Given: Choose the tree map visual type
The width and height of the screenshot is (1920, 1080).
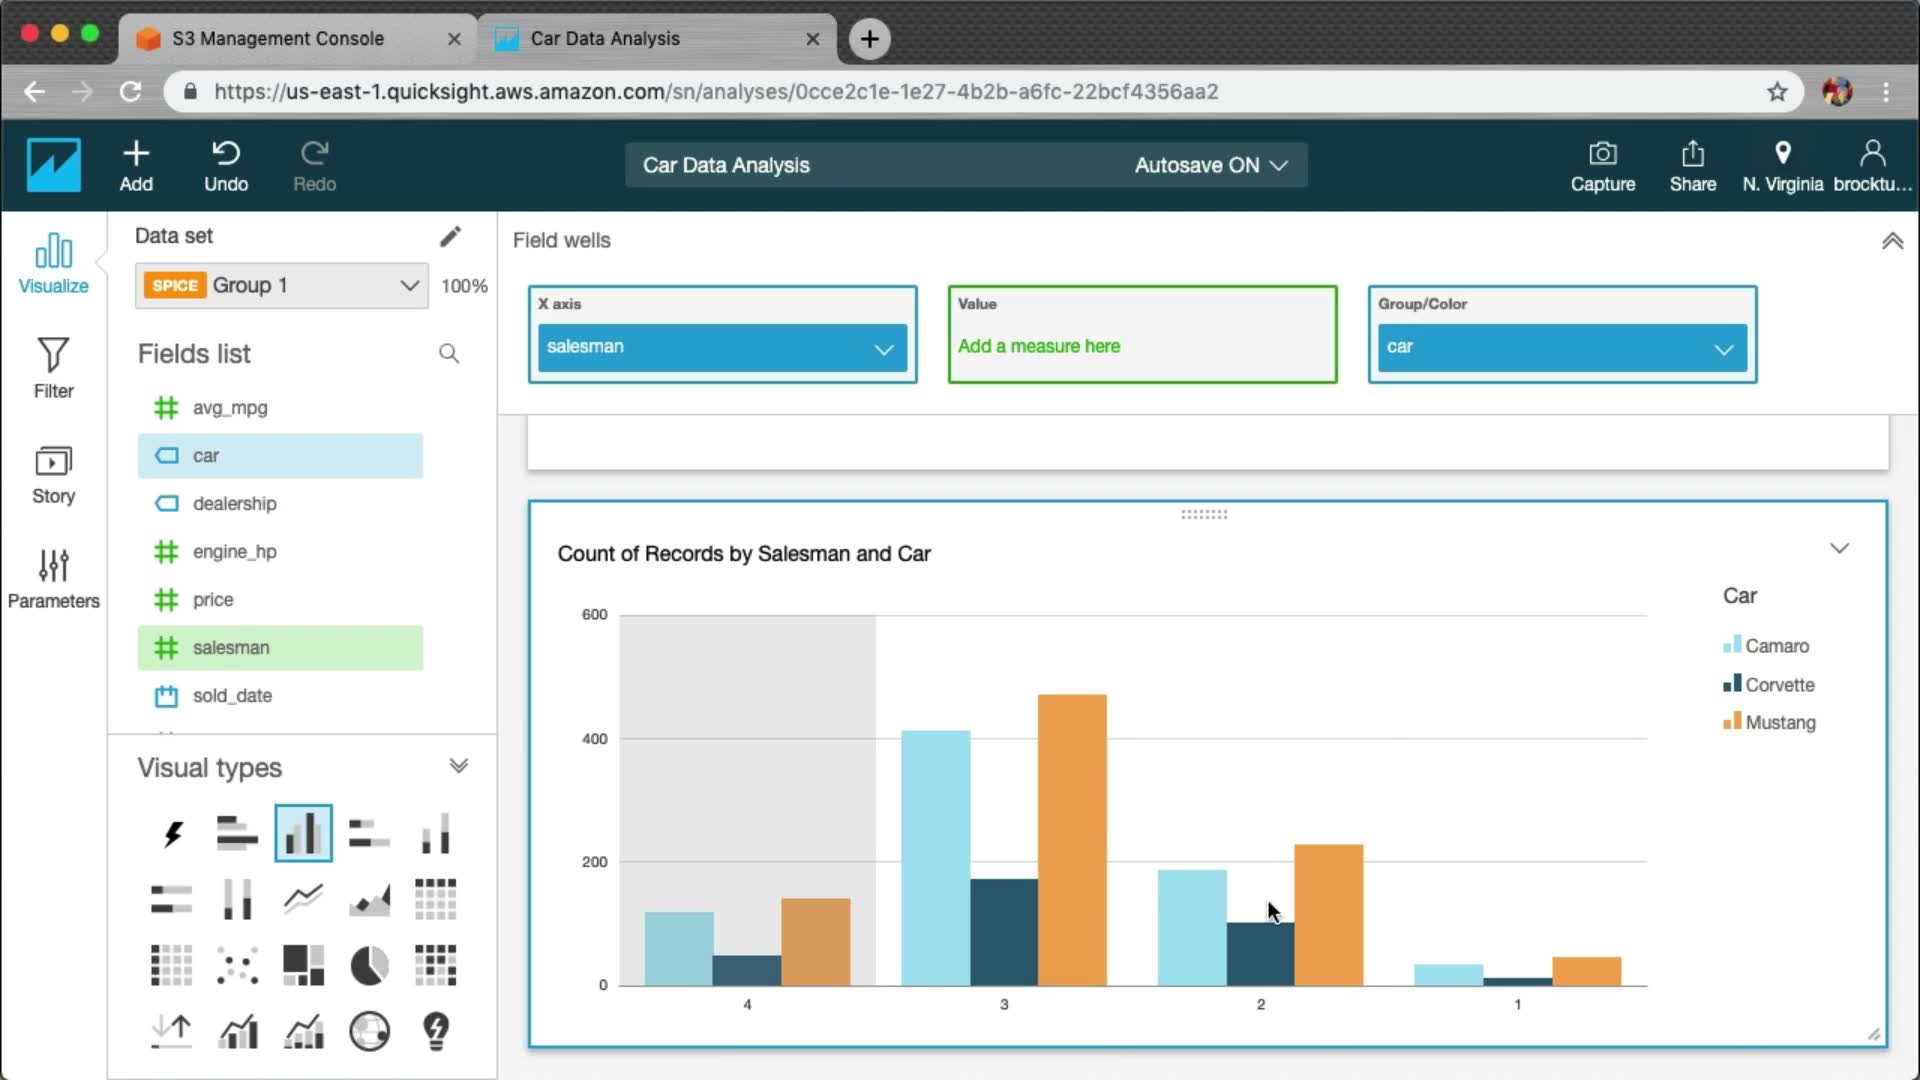Looking at the screenshot, I should point(303,966).
